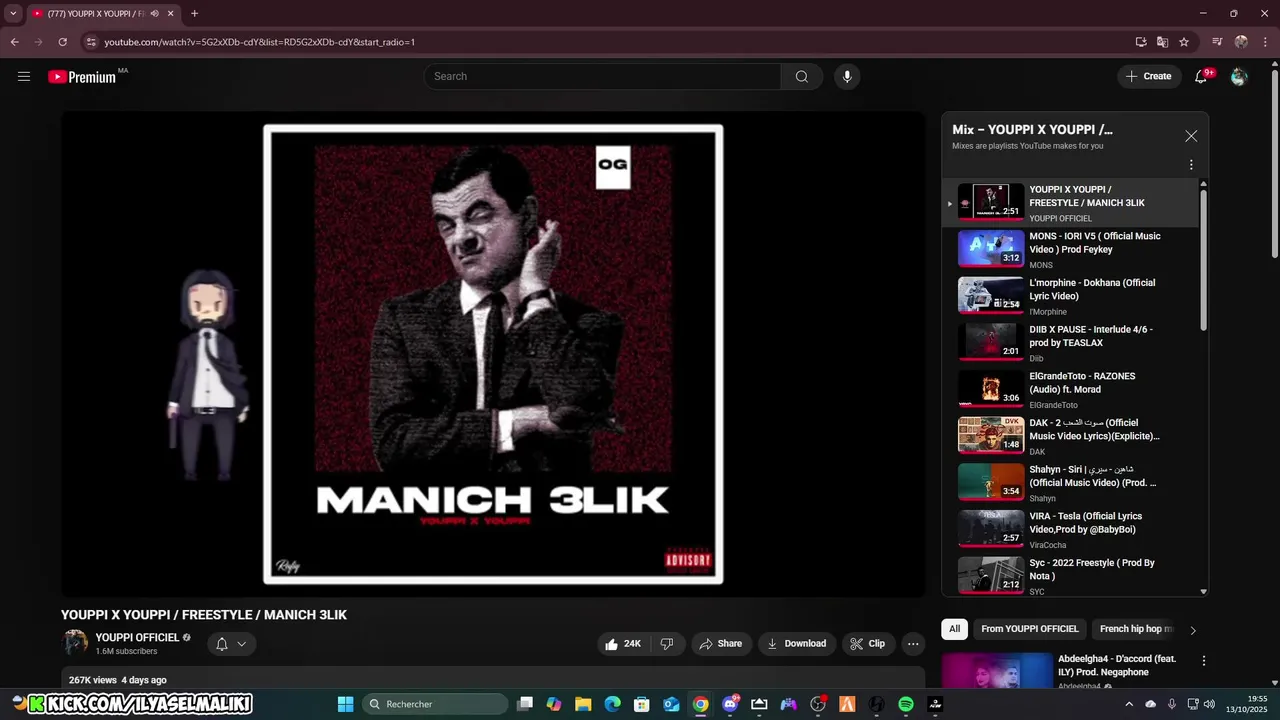Click the search magnifier button
The width and height of the screenshot is (1280, 720).
pyautogui.click(x=801, y=77)
